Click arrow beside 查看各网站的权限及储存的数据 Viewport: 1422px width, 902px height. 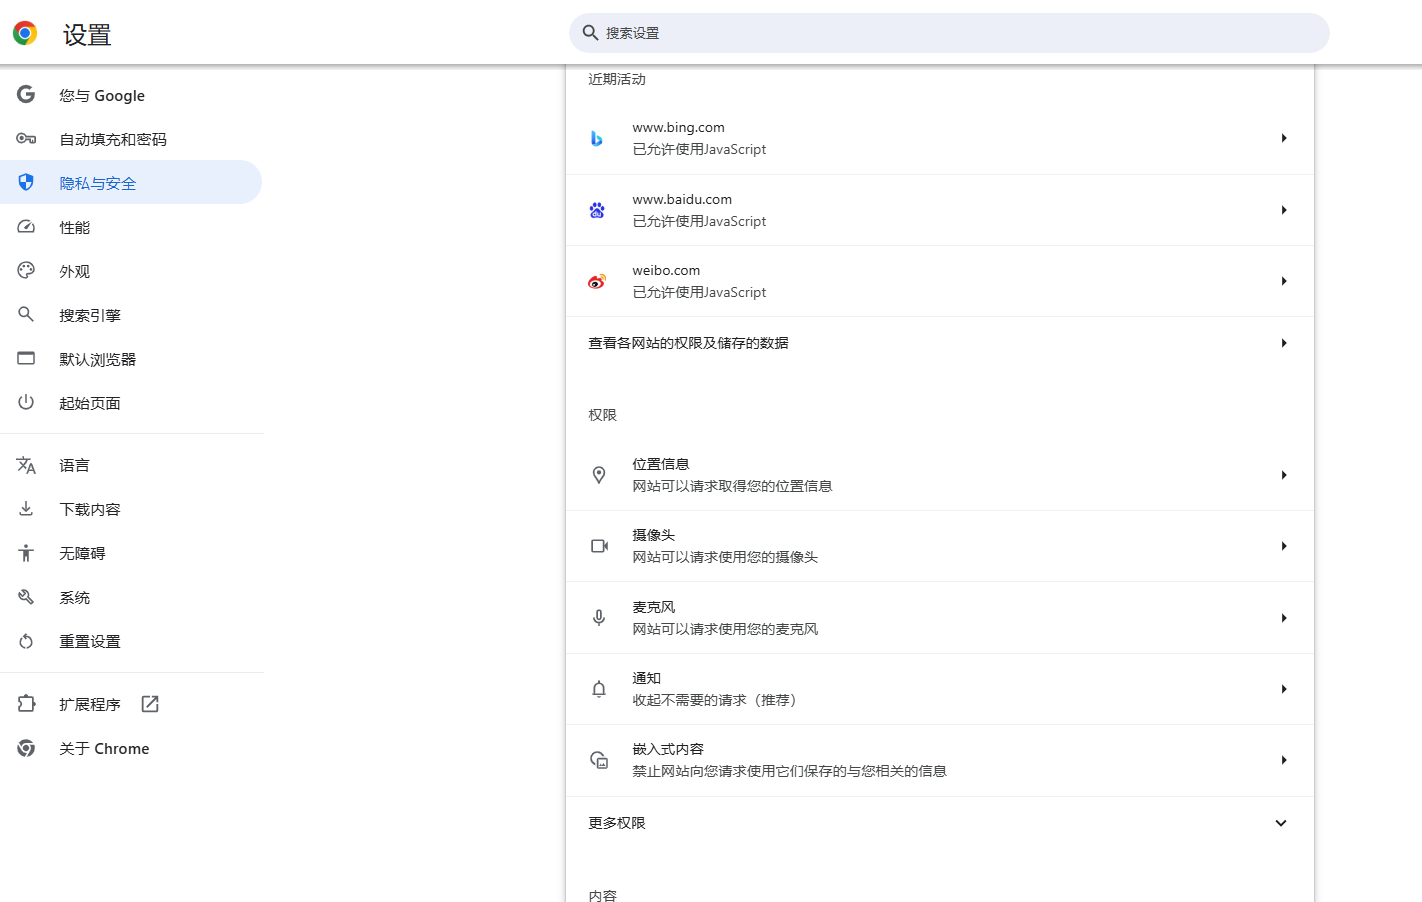click(x=1284, y=343)
